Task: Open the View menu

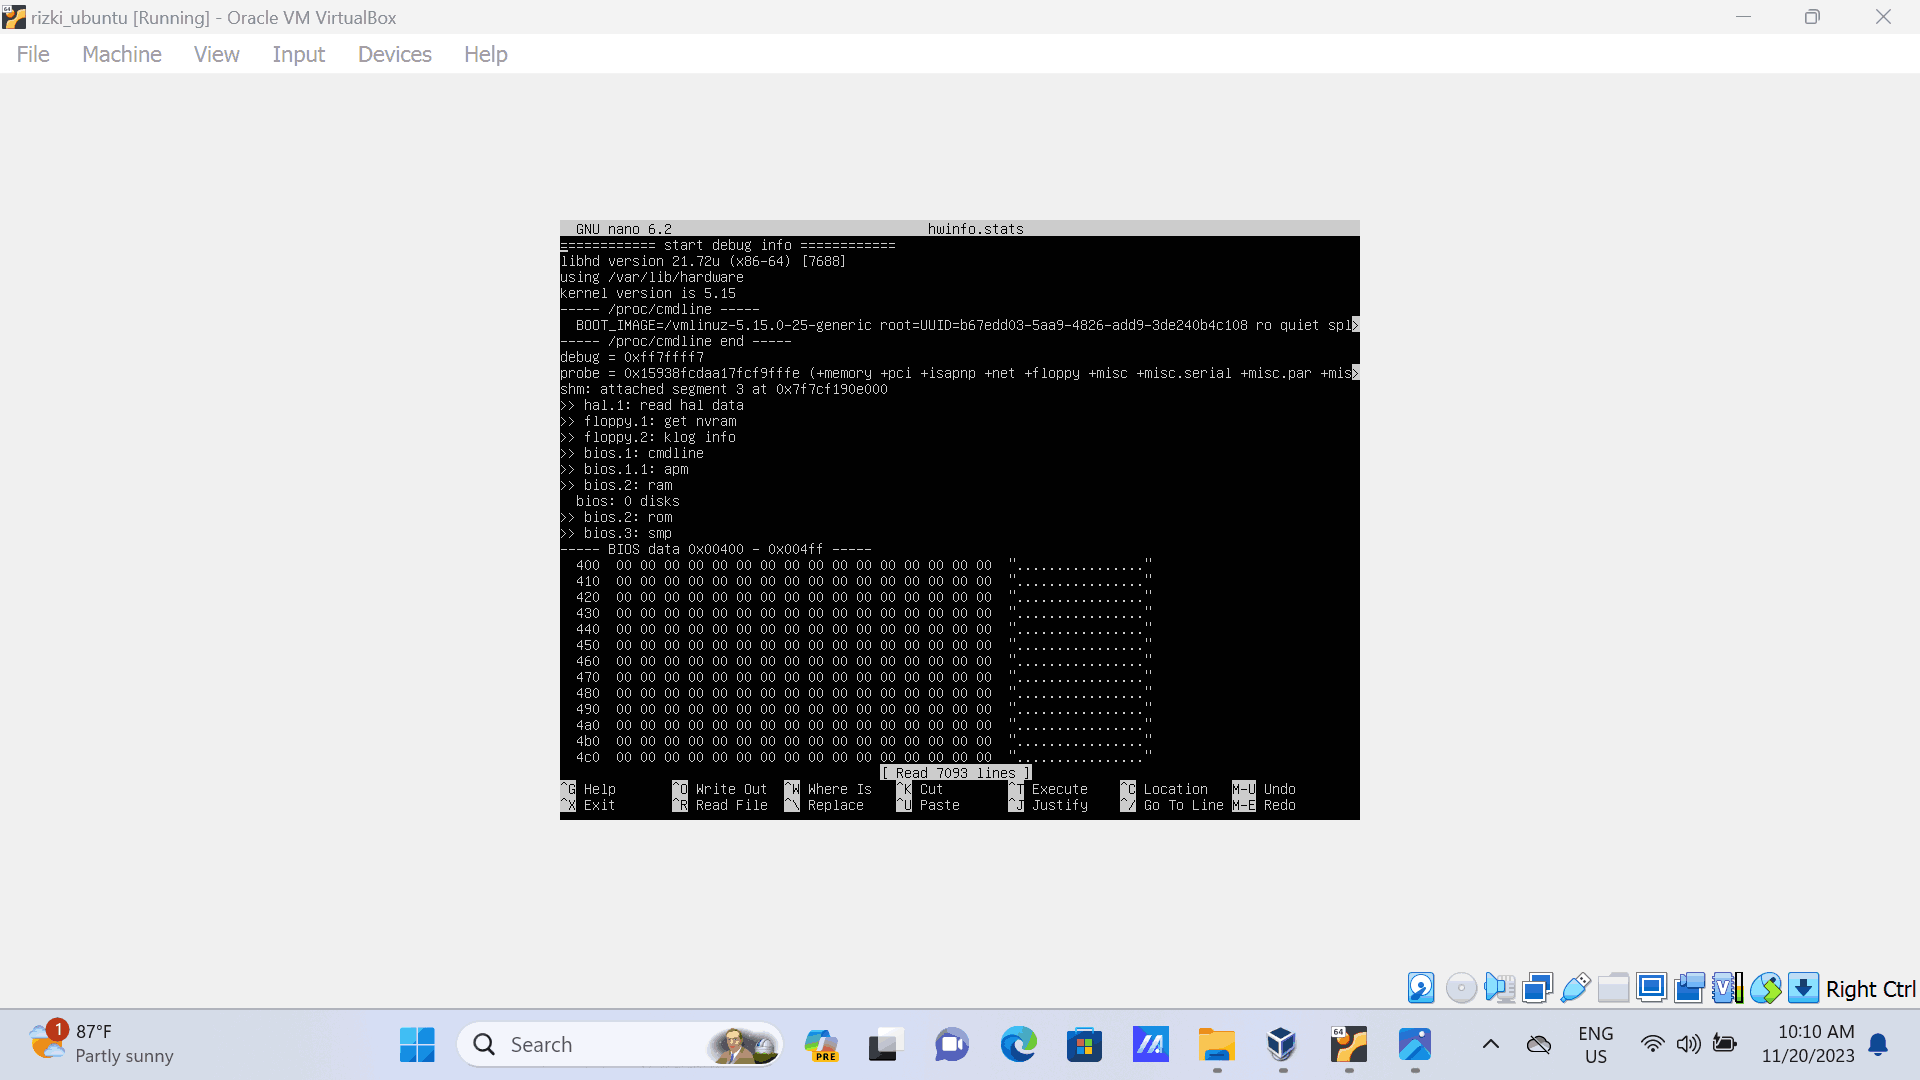Action: coord(216,54)
